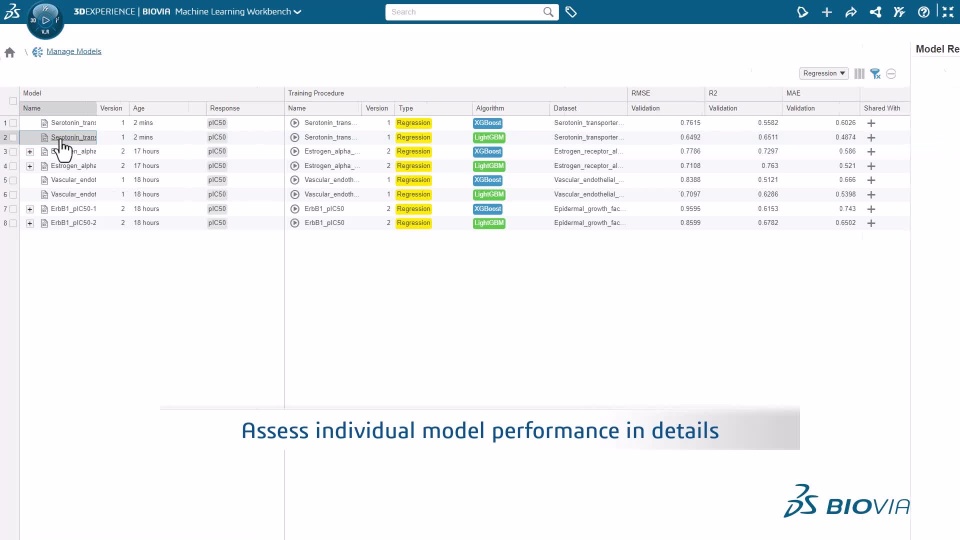Click the search magnifier icon
The width and height of the screenshot is (960, 540).
click(548, 12)
